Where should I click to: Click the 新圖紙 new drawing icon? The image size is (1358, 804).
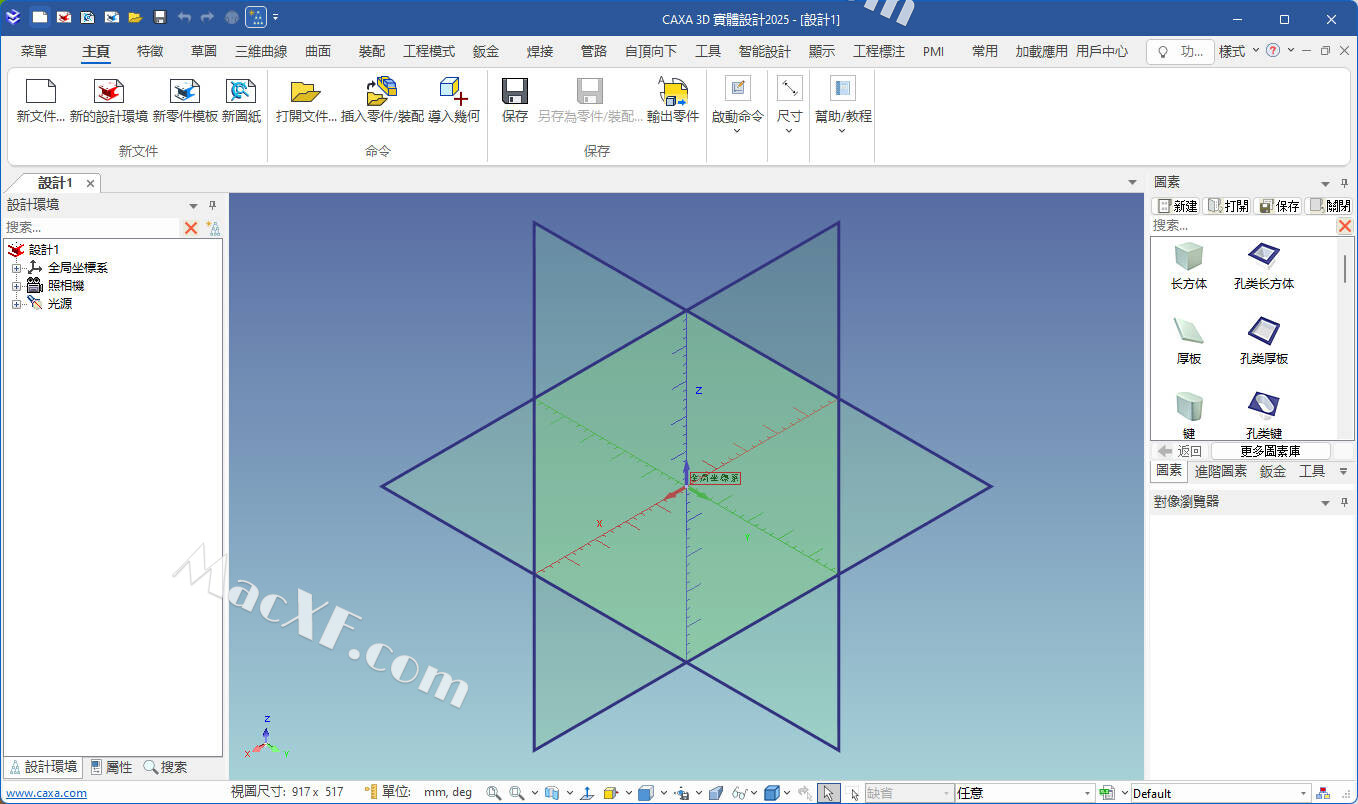(x=241, y=92)
